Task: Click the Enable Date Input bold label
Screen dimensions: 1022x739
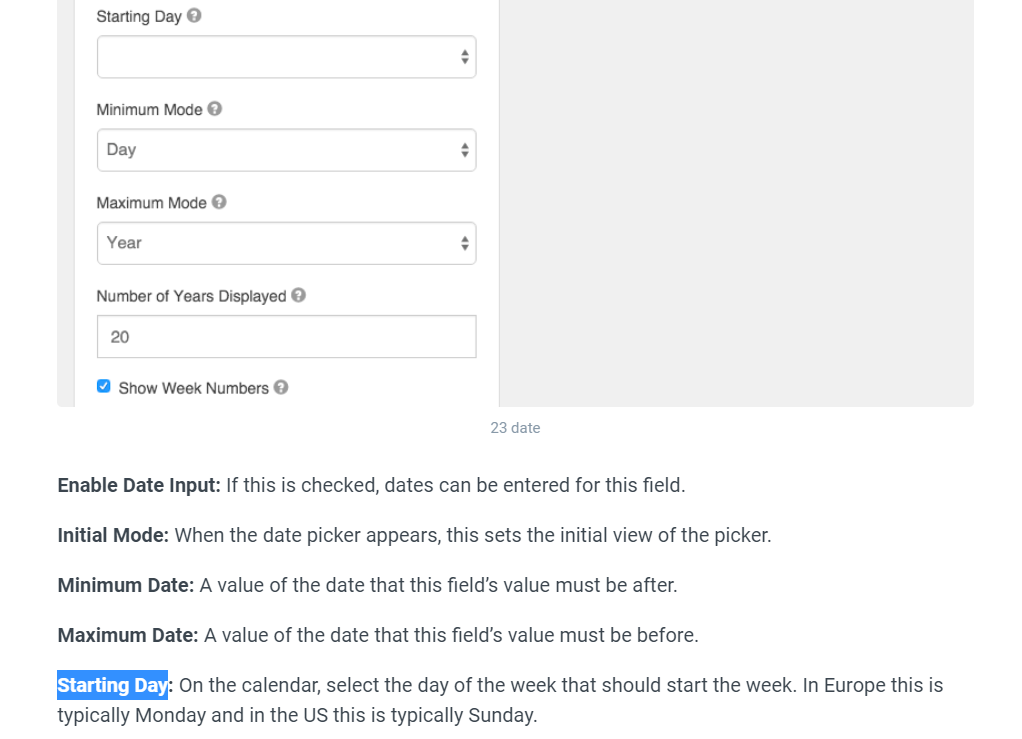Action: click(x=138, y=485)
